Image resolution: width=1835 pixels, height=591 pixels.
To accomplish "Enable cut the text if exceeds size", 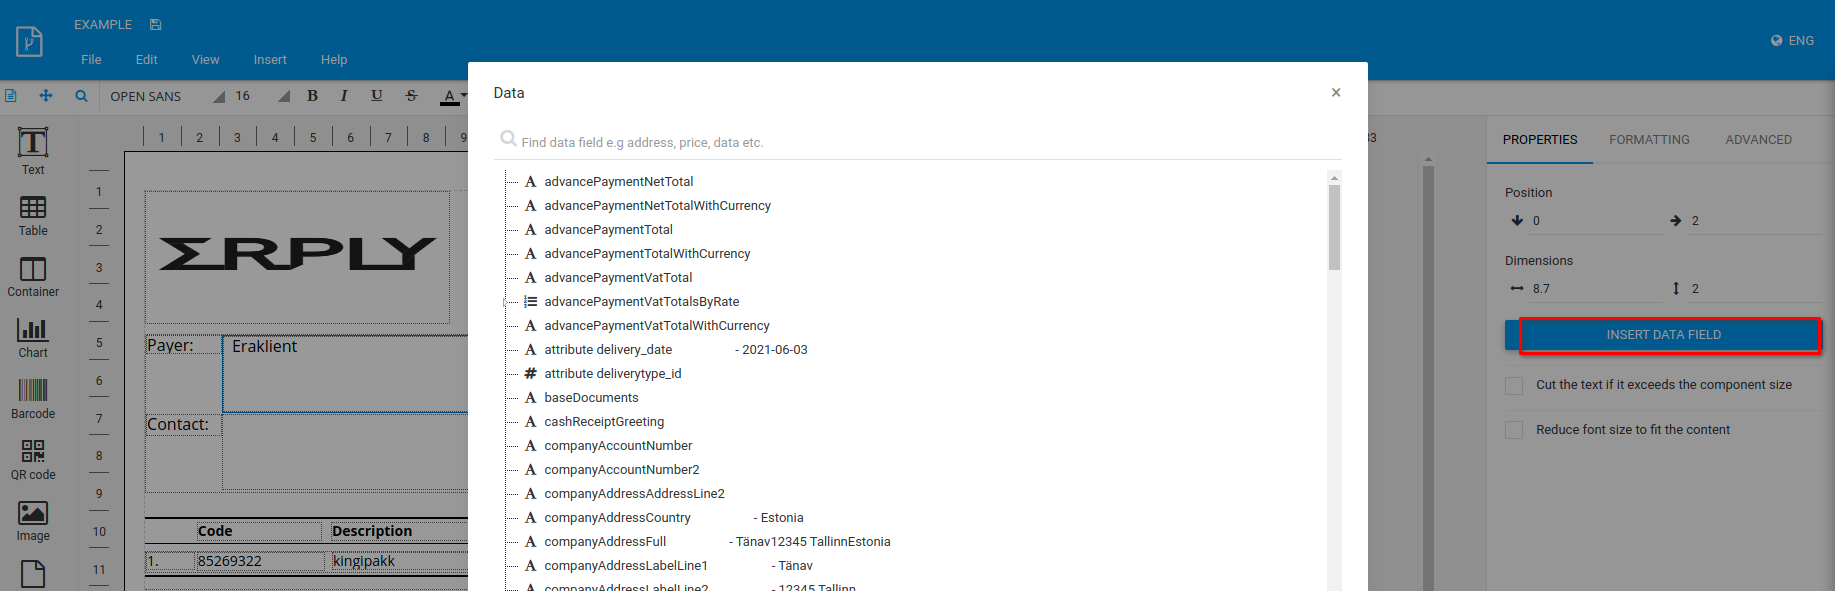I will pyautogui.click(x=1514, y=385).
